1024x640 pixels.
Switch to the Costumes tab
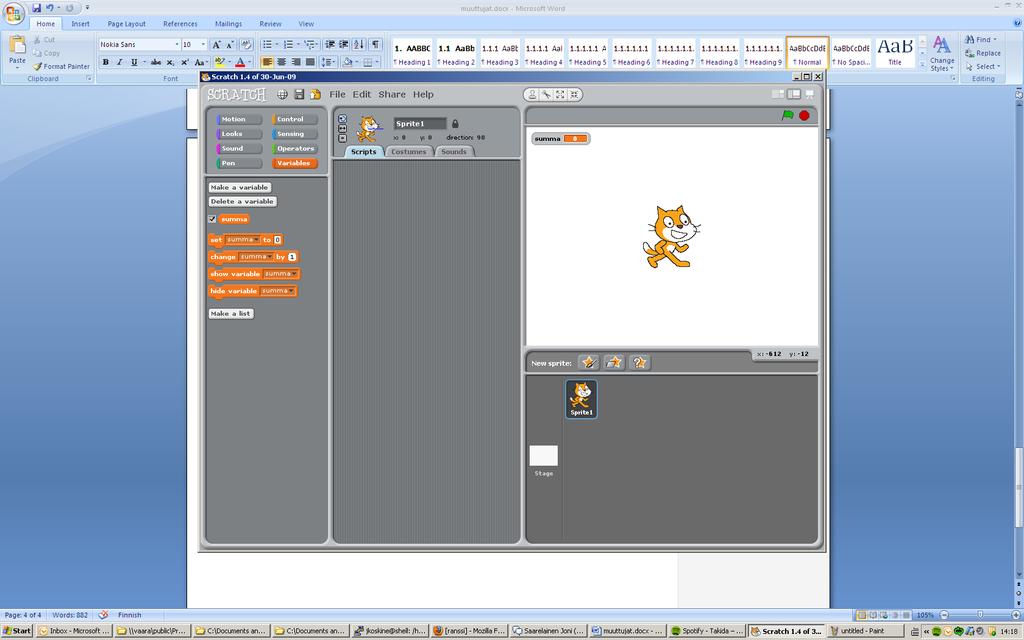(x=409, y=152)
